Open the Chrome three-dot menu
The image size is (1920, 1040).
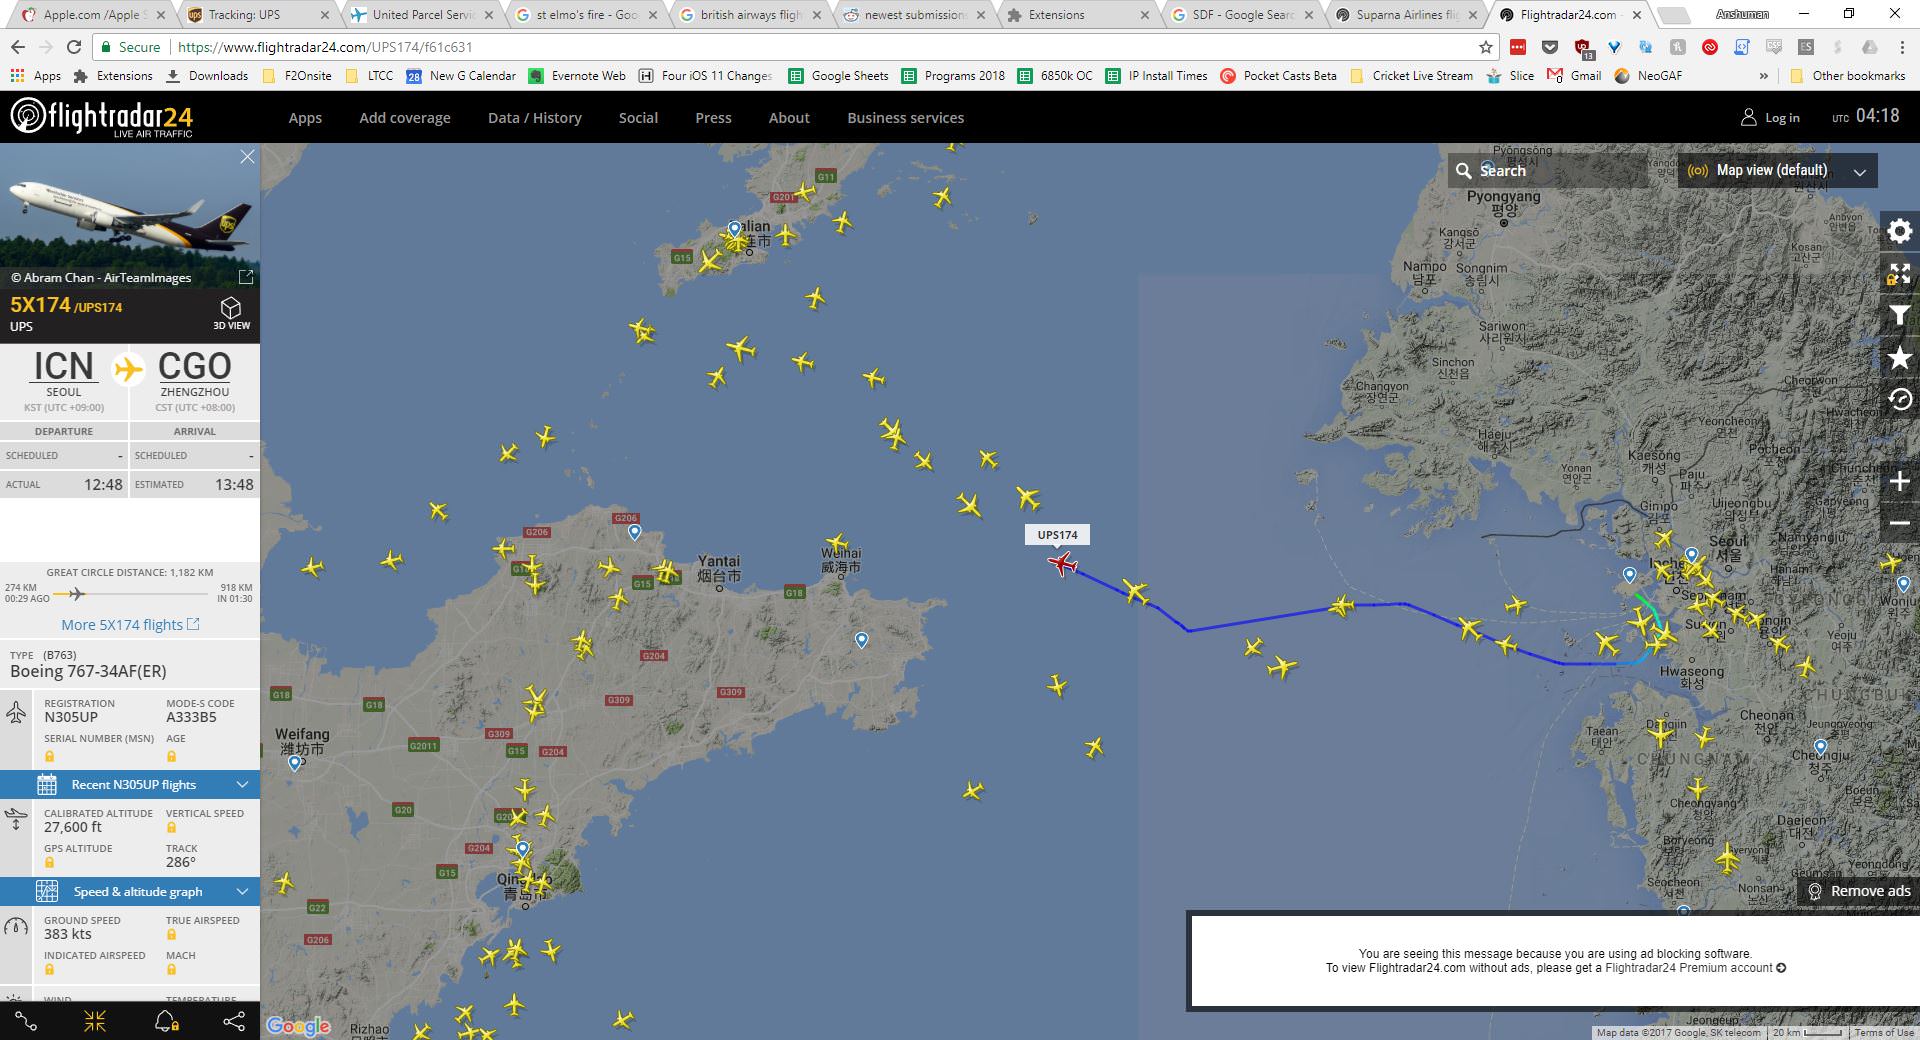pyautogui.click(x=1902, y=47)
